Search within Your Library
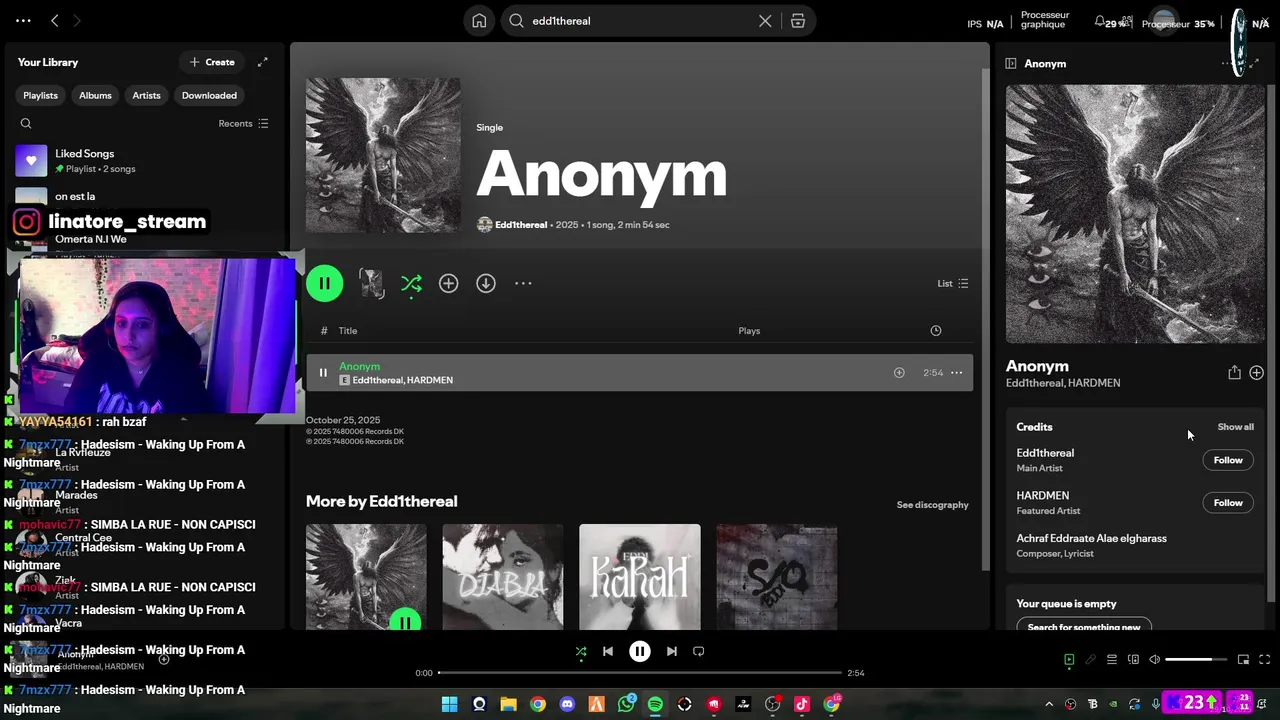Screen dimensions: 1280x720 coord(26,123)
